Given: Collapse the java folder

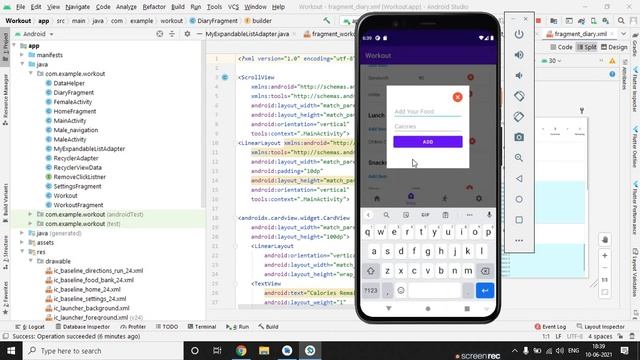Looking at the screenshot, I should (22, 64).
